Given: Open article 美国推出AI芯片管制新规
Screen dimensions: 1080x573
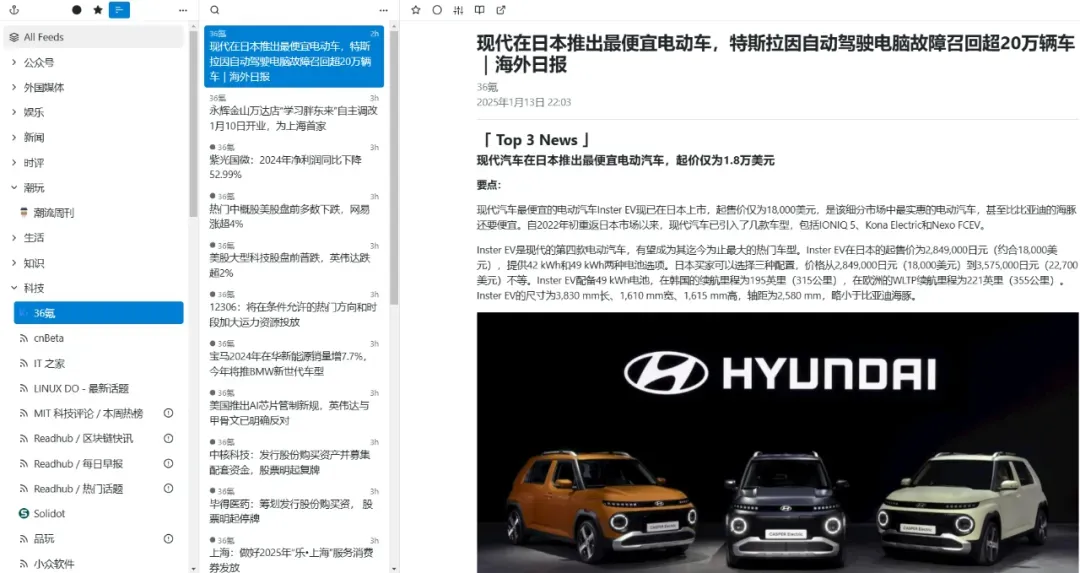Looking at the screenshot, I should coord(294,408).
